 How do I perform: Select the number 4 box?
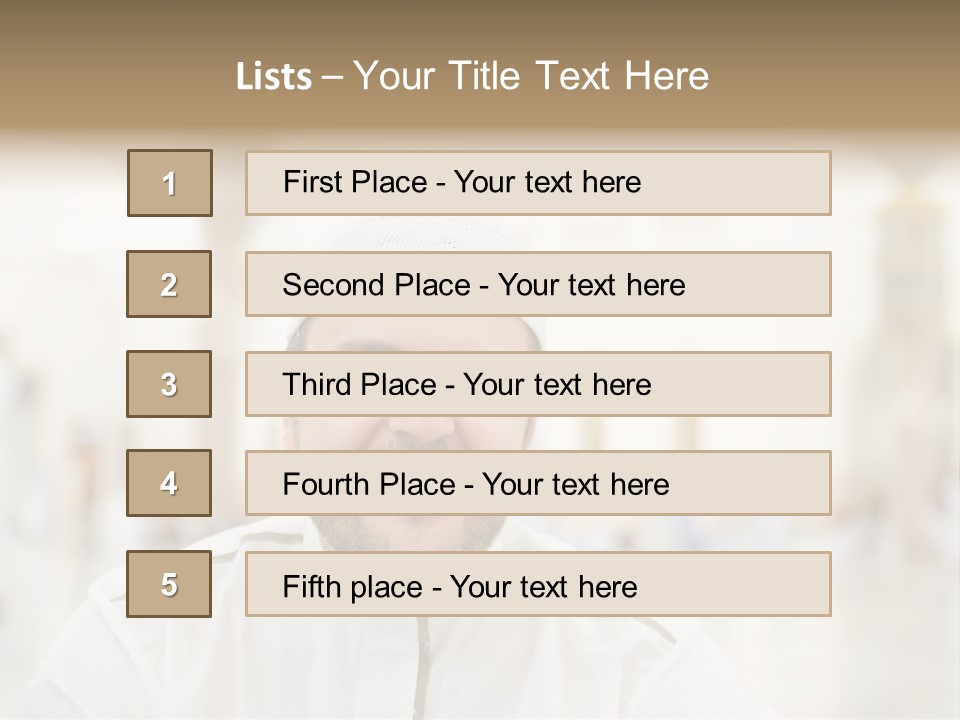click(x=170, y=483)
